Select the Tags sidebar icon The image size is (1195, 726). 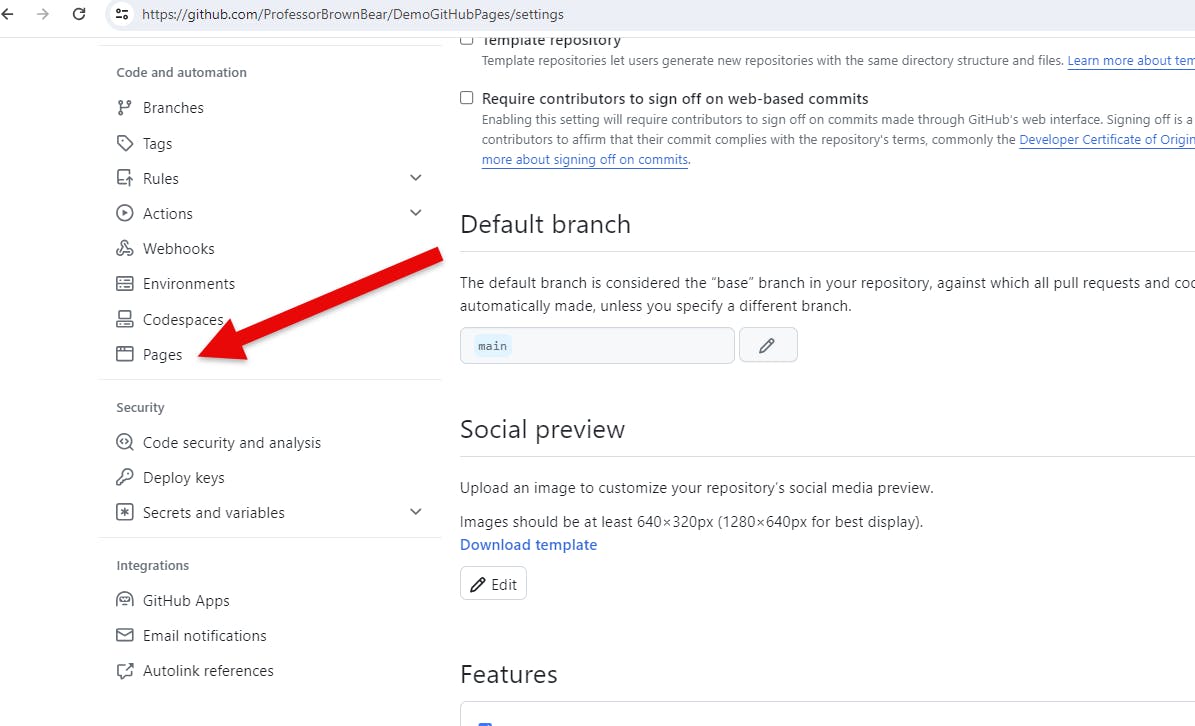pyautogui.click(x=122, y=142)
